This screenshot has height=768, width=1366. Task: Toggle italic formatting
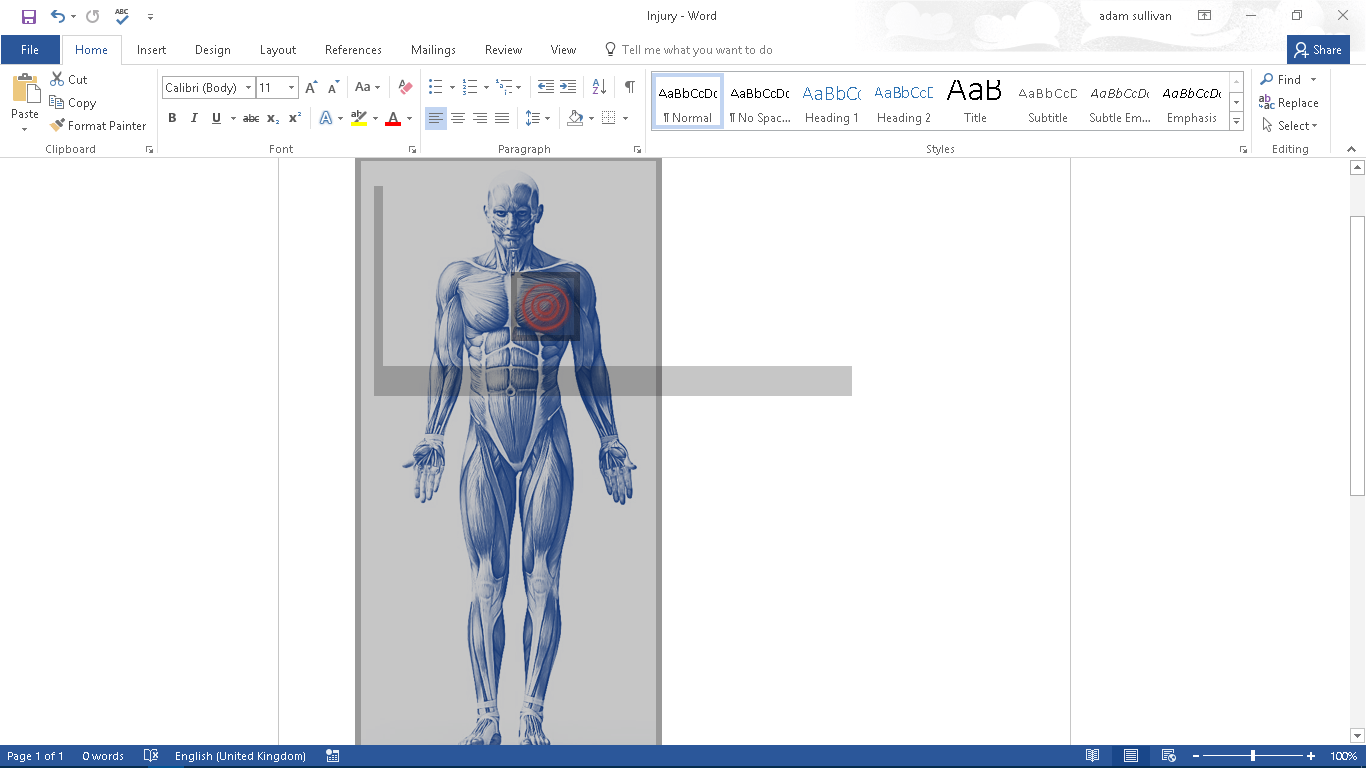coord(194,117)
